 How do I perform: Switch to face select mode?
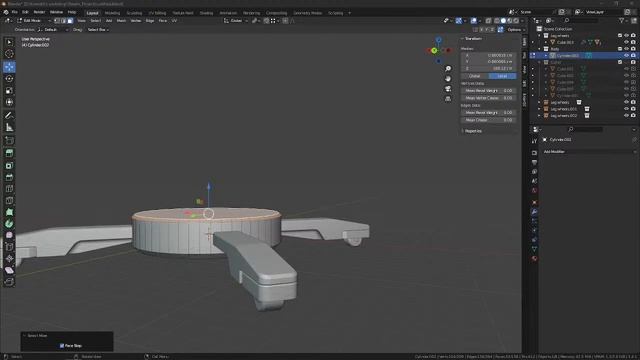[70, 20]
